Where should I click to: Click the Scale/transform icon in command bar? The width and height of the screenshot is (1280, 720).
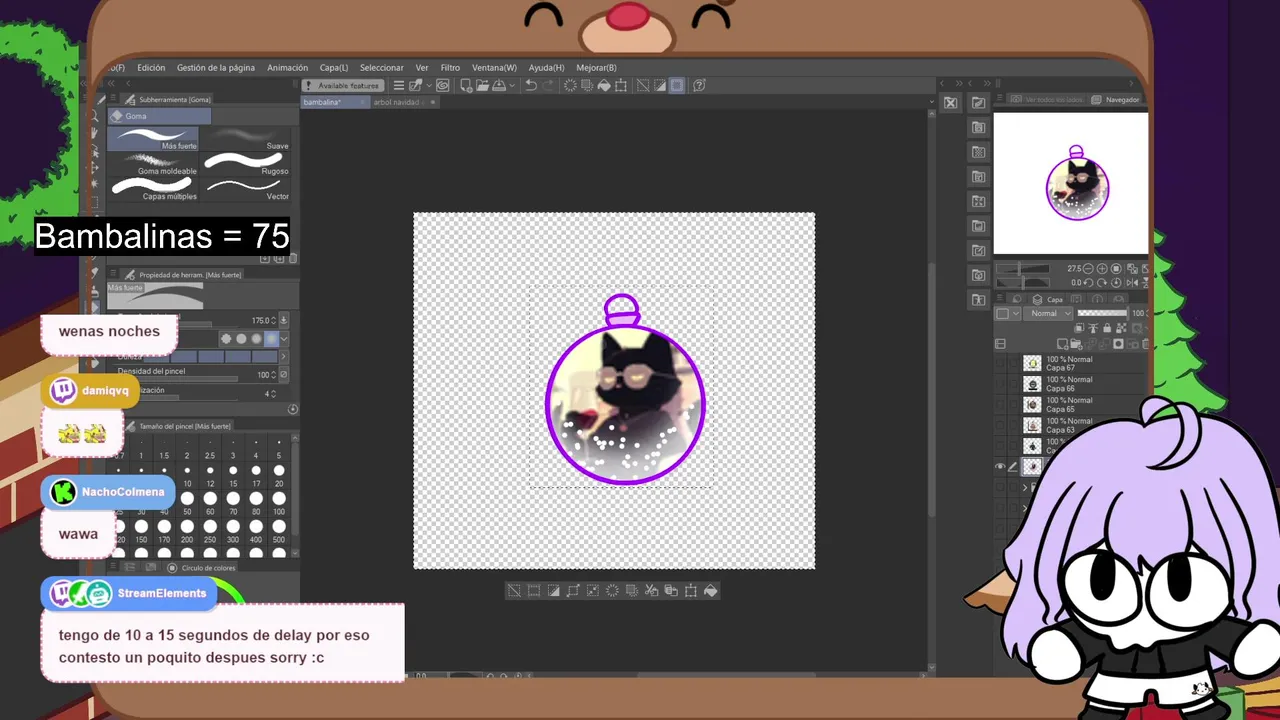(621, 85)
